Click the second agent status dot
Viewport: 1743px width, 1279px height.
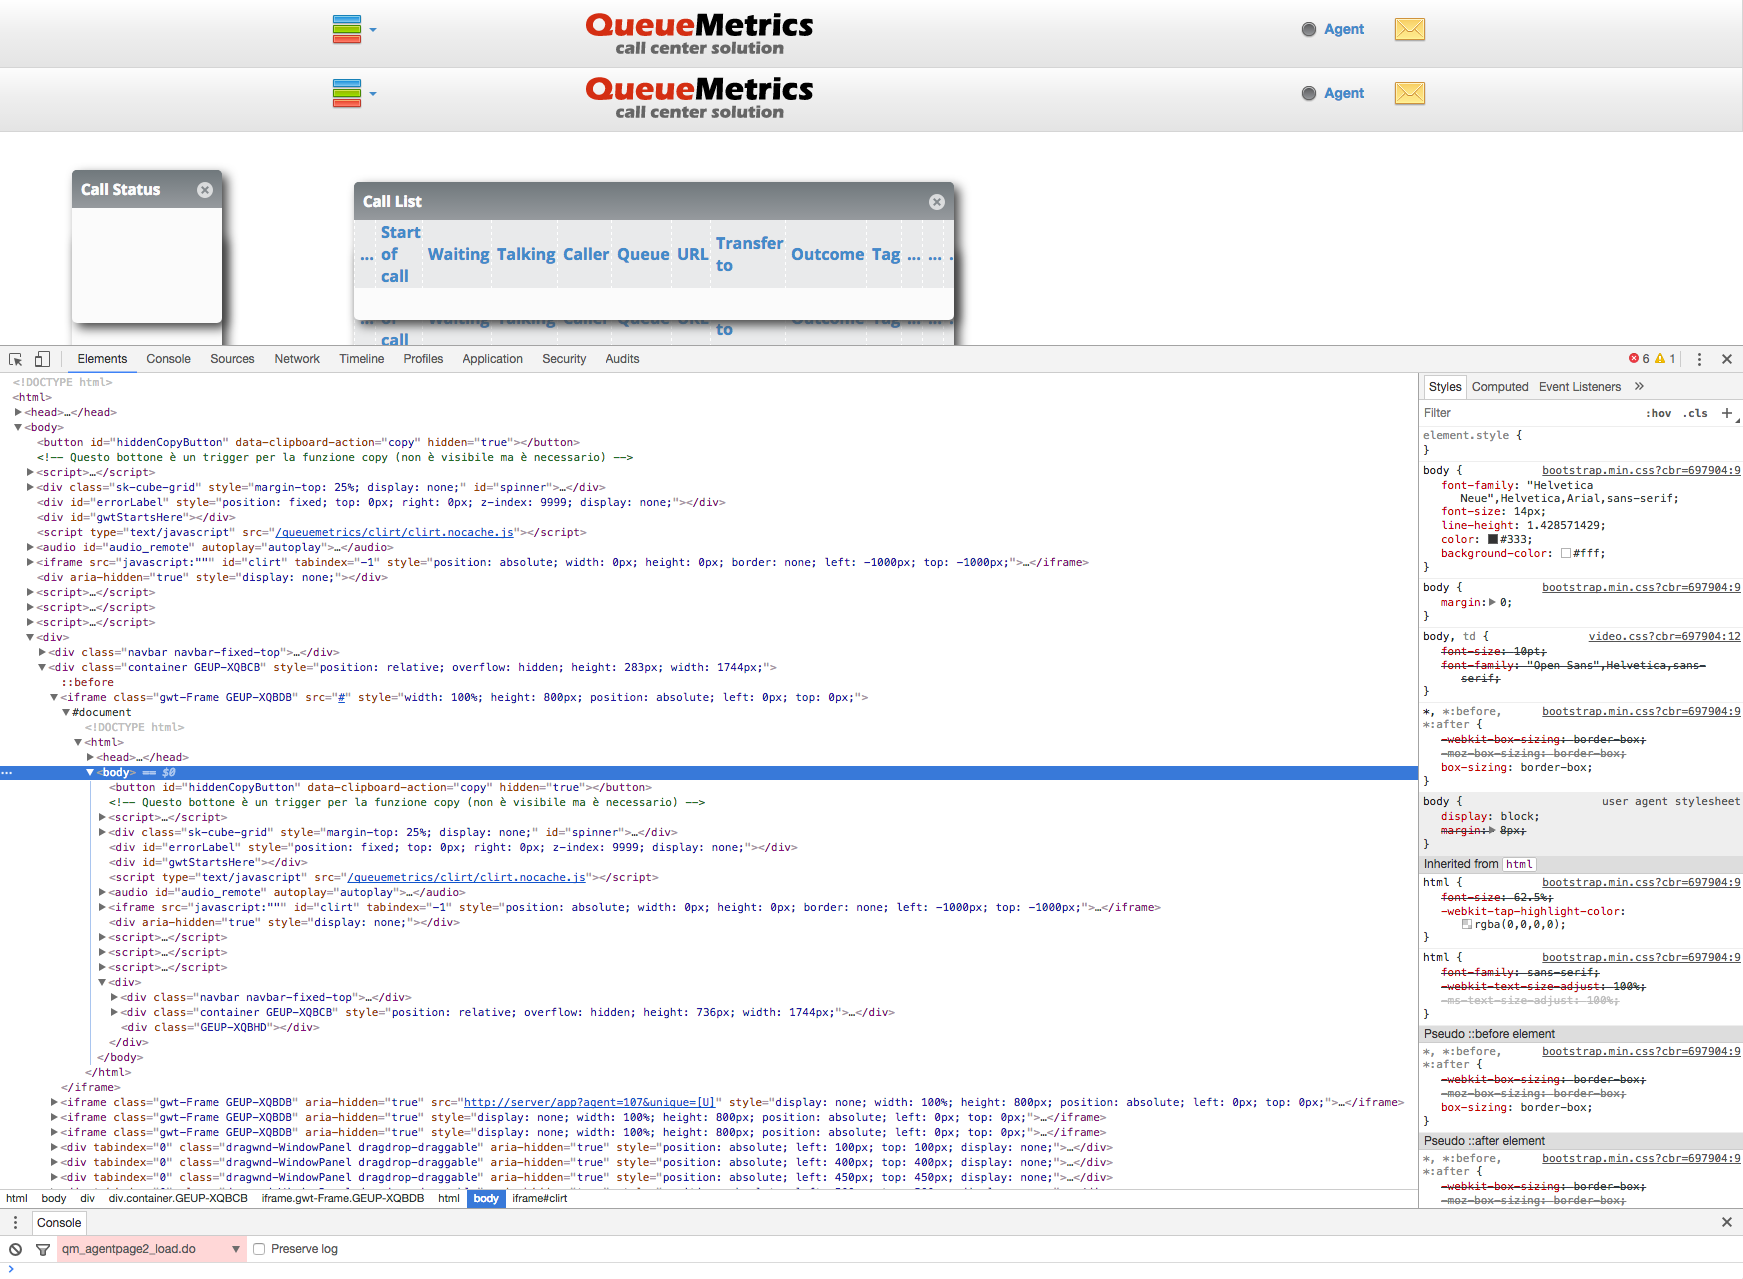pos(1309,93)
